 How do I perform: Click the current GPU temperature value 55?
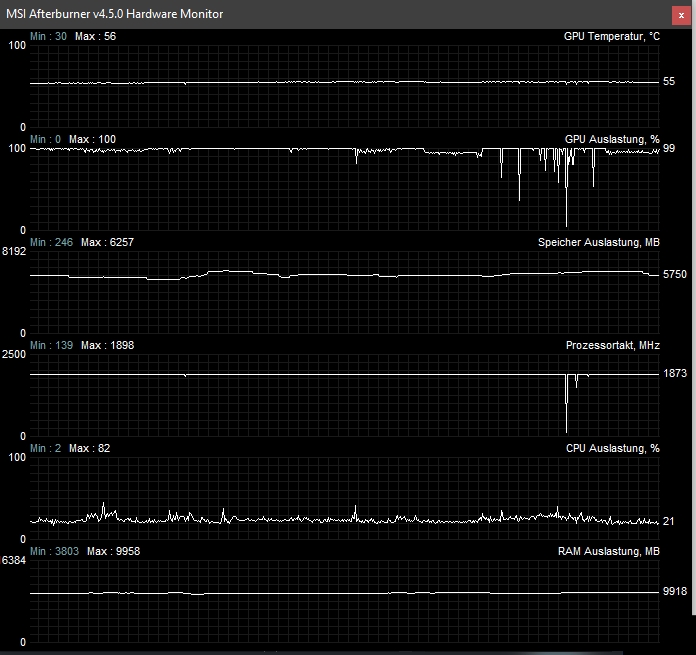(669, 81)
